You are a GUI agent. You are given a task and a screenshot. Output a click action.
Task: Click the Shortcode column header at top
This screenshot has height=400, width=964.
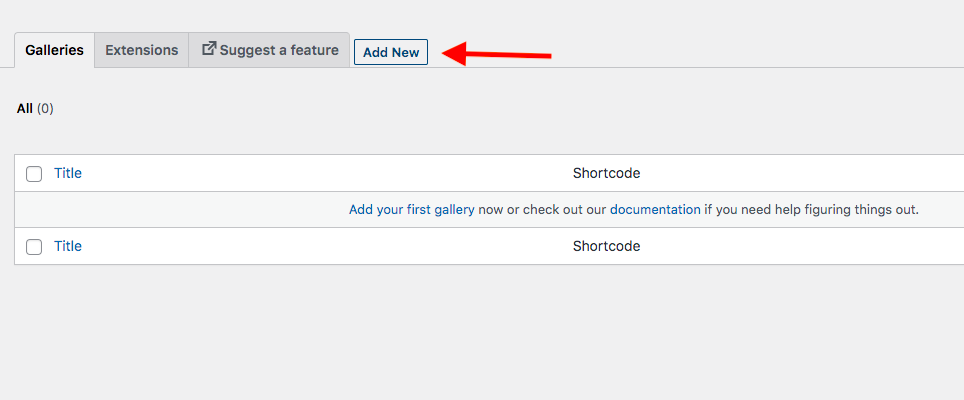[606, 173]
